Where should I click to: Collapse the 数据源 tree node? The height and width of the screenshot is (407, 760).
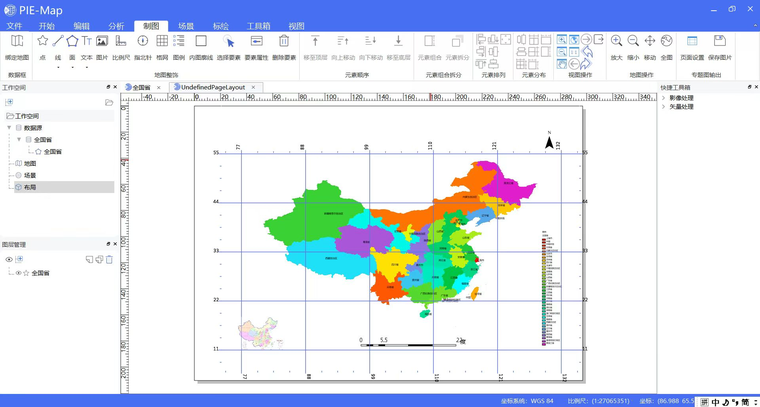(x=9, y=128)
